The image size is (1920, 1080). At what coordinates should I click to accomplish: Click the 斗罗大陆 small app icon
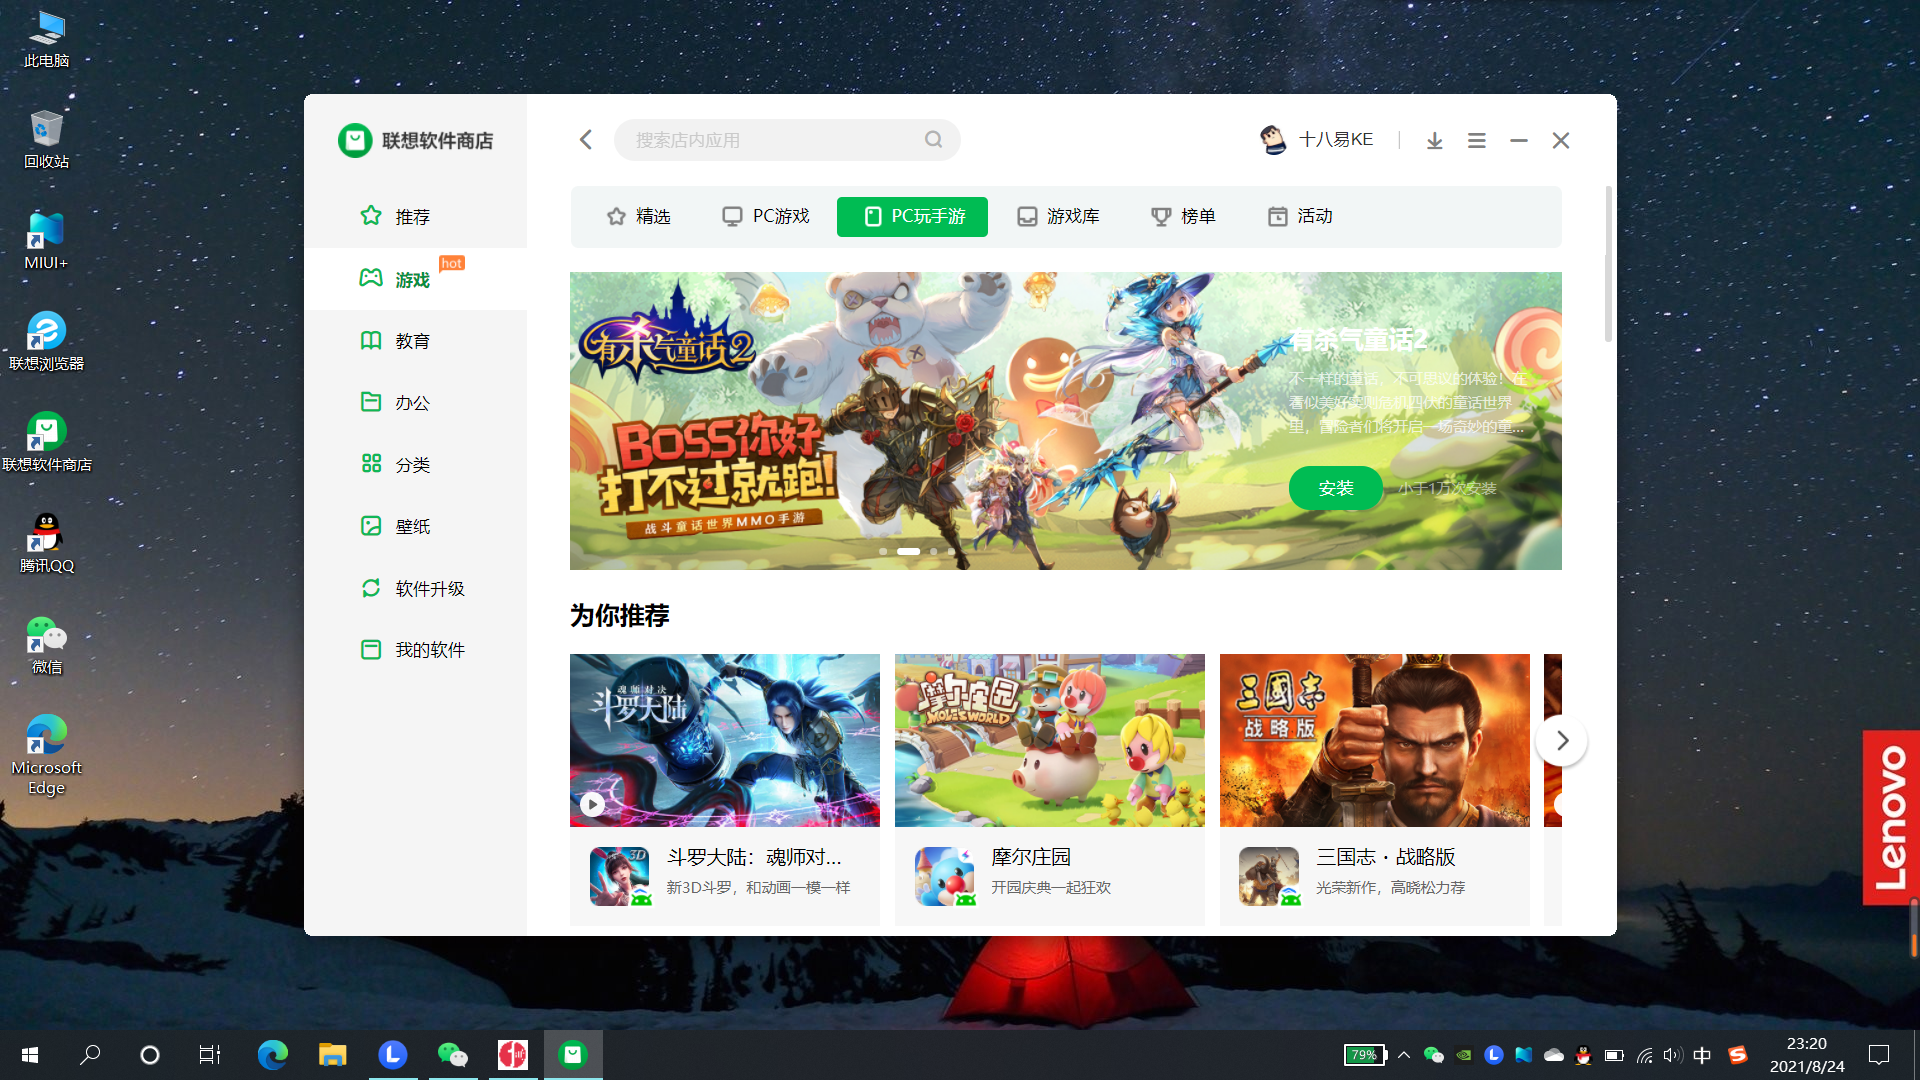620,876
